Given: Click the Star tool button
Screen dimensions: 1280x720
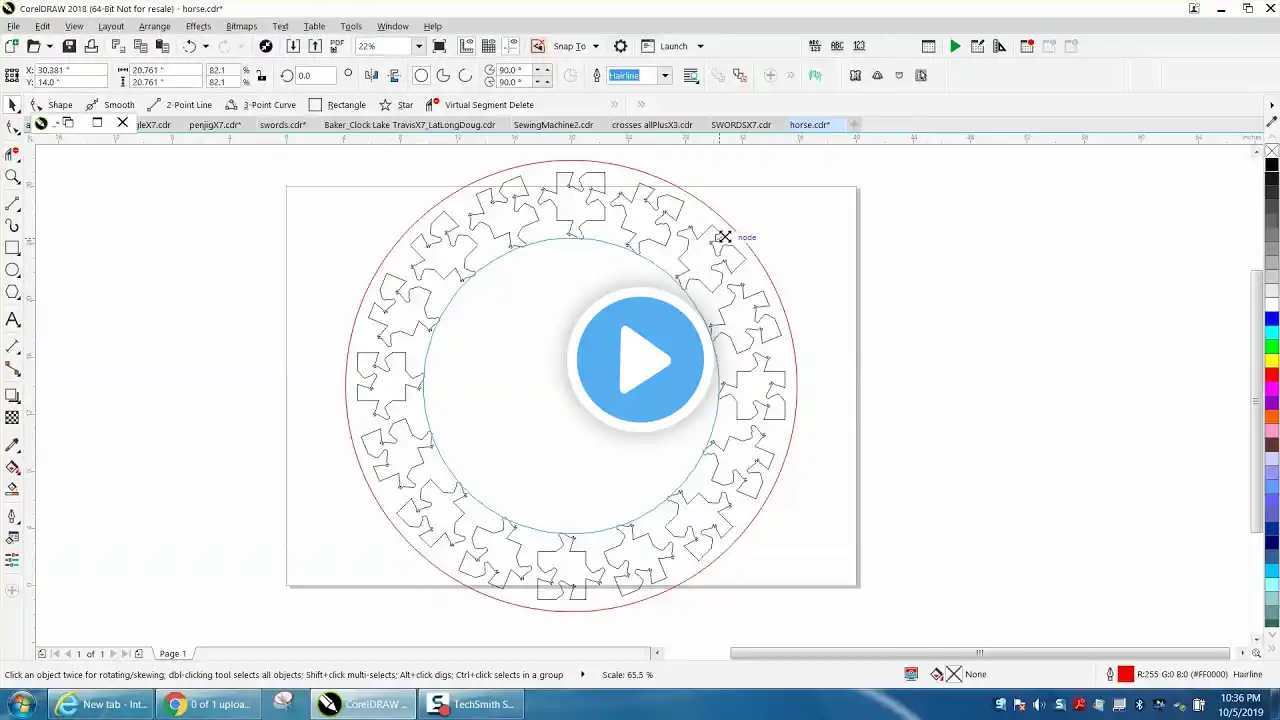Looking at the screenshot, I should 396,105.
